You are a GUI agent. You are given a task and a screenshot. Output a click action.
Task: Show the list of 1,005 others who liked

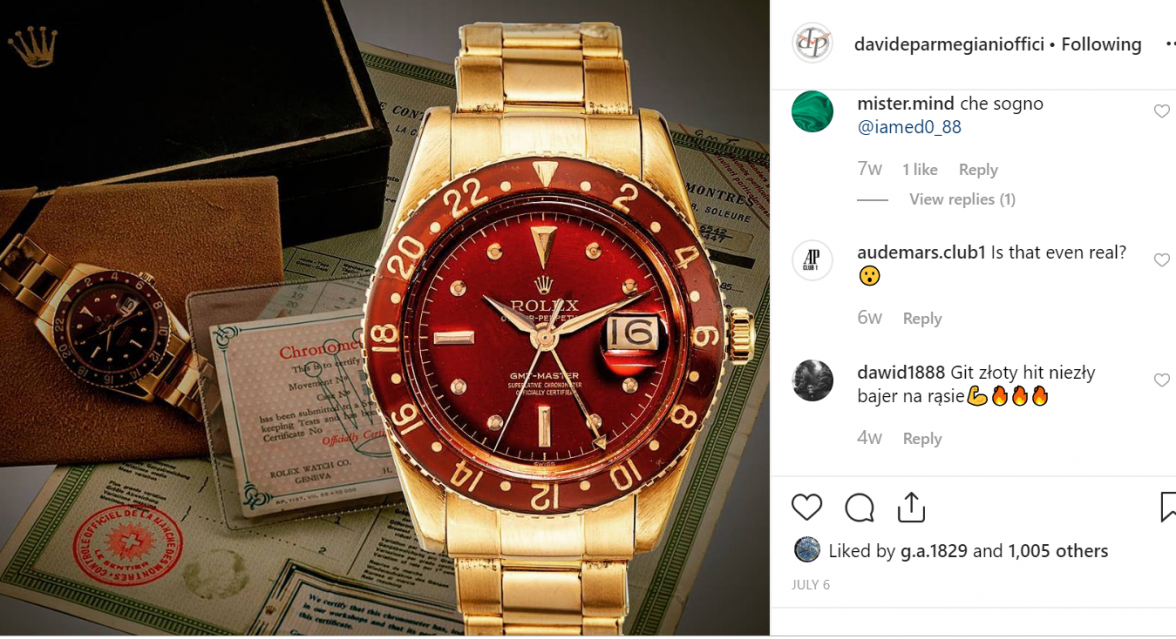1058,550
